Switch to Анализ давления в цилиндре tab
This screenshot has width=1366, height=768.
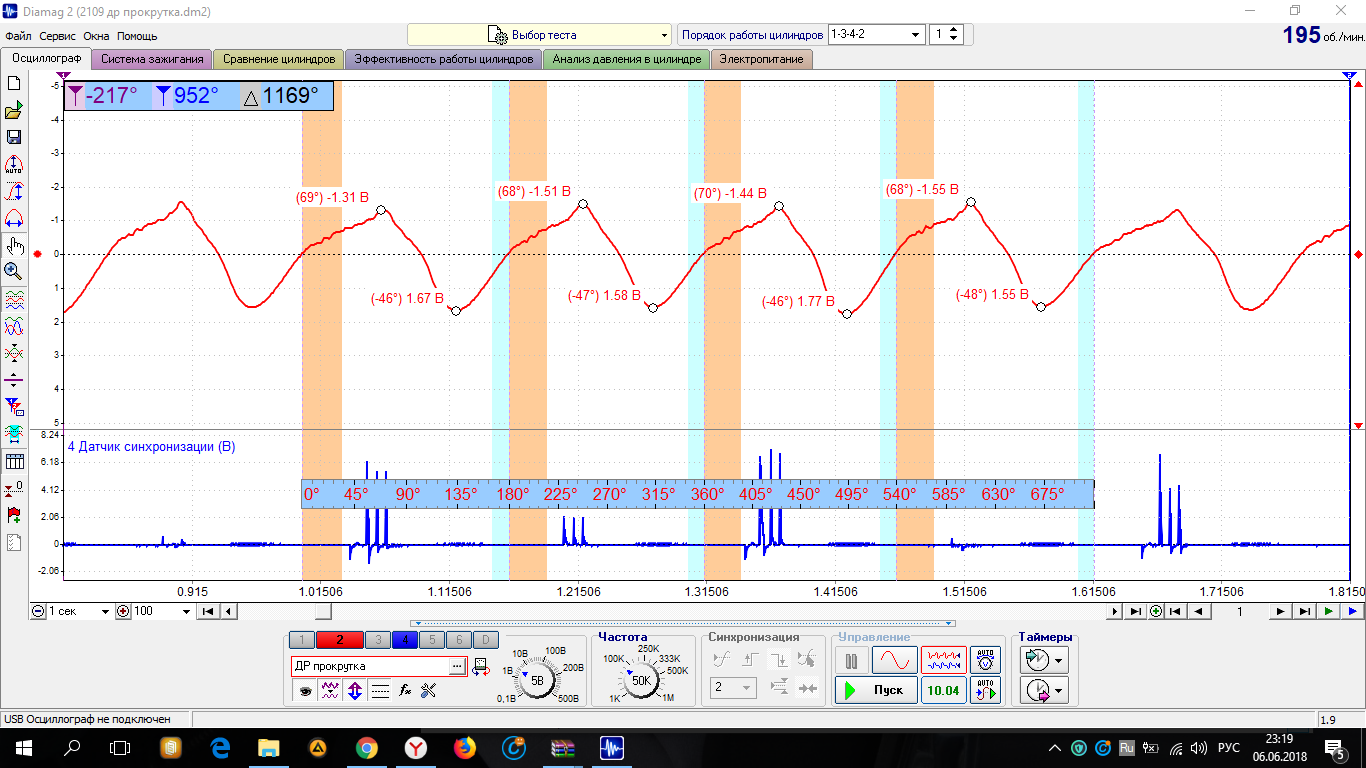click(x=626, y=59)
